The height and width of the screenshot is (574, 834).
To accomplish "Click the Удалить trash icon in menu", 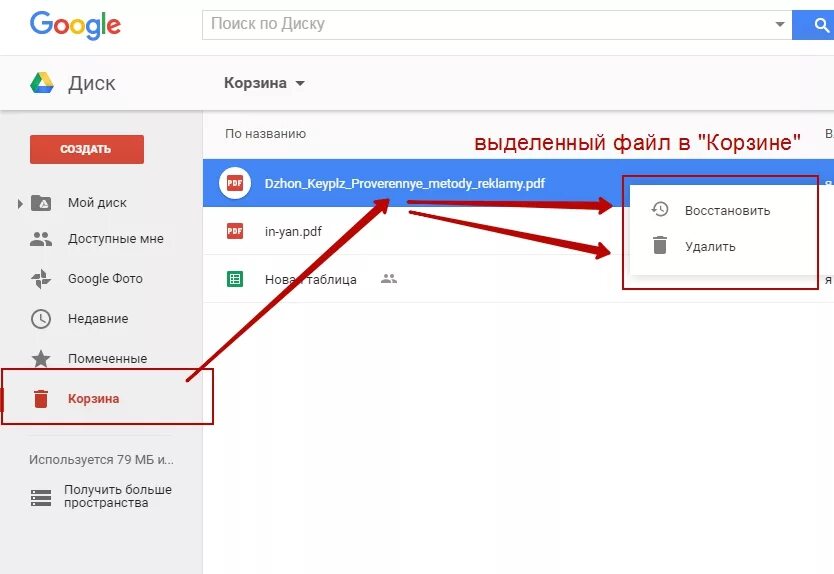I will (x=660, y=245).
